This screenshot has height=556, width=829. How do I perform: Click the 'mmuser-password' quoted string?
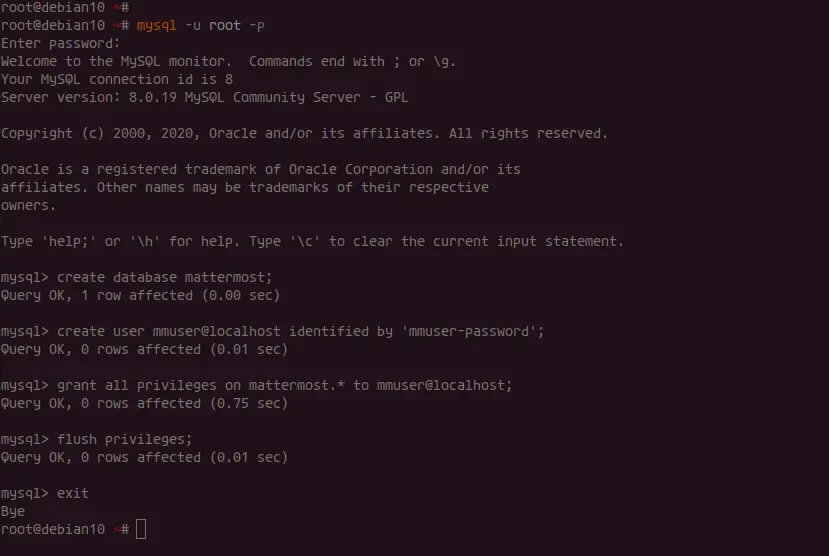pos(468,331)
